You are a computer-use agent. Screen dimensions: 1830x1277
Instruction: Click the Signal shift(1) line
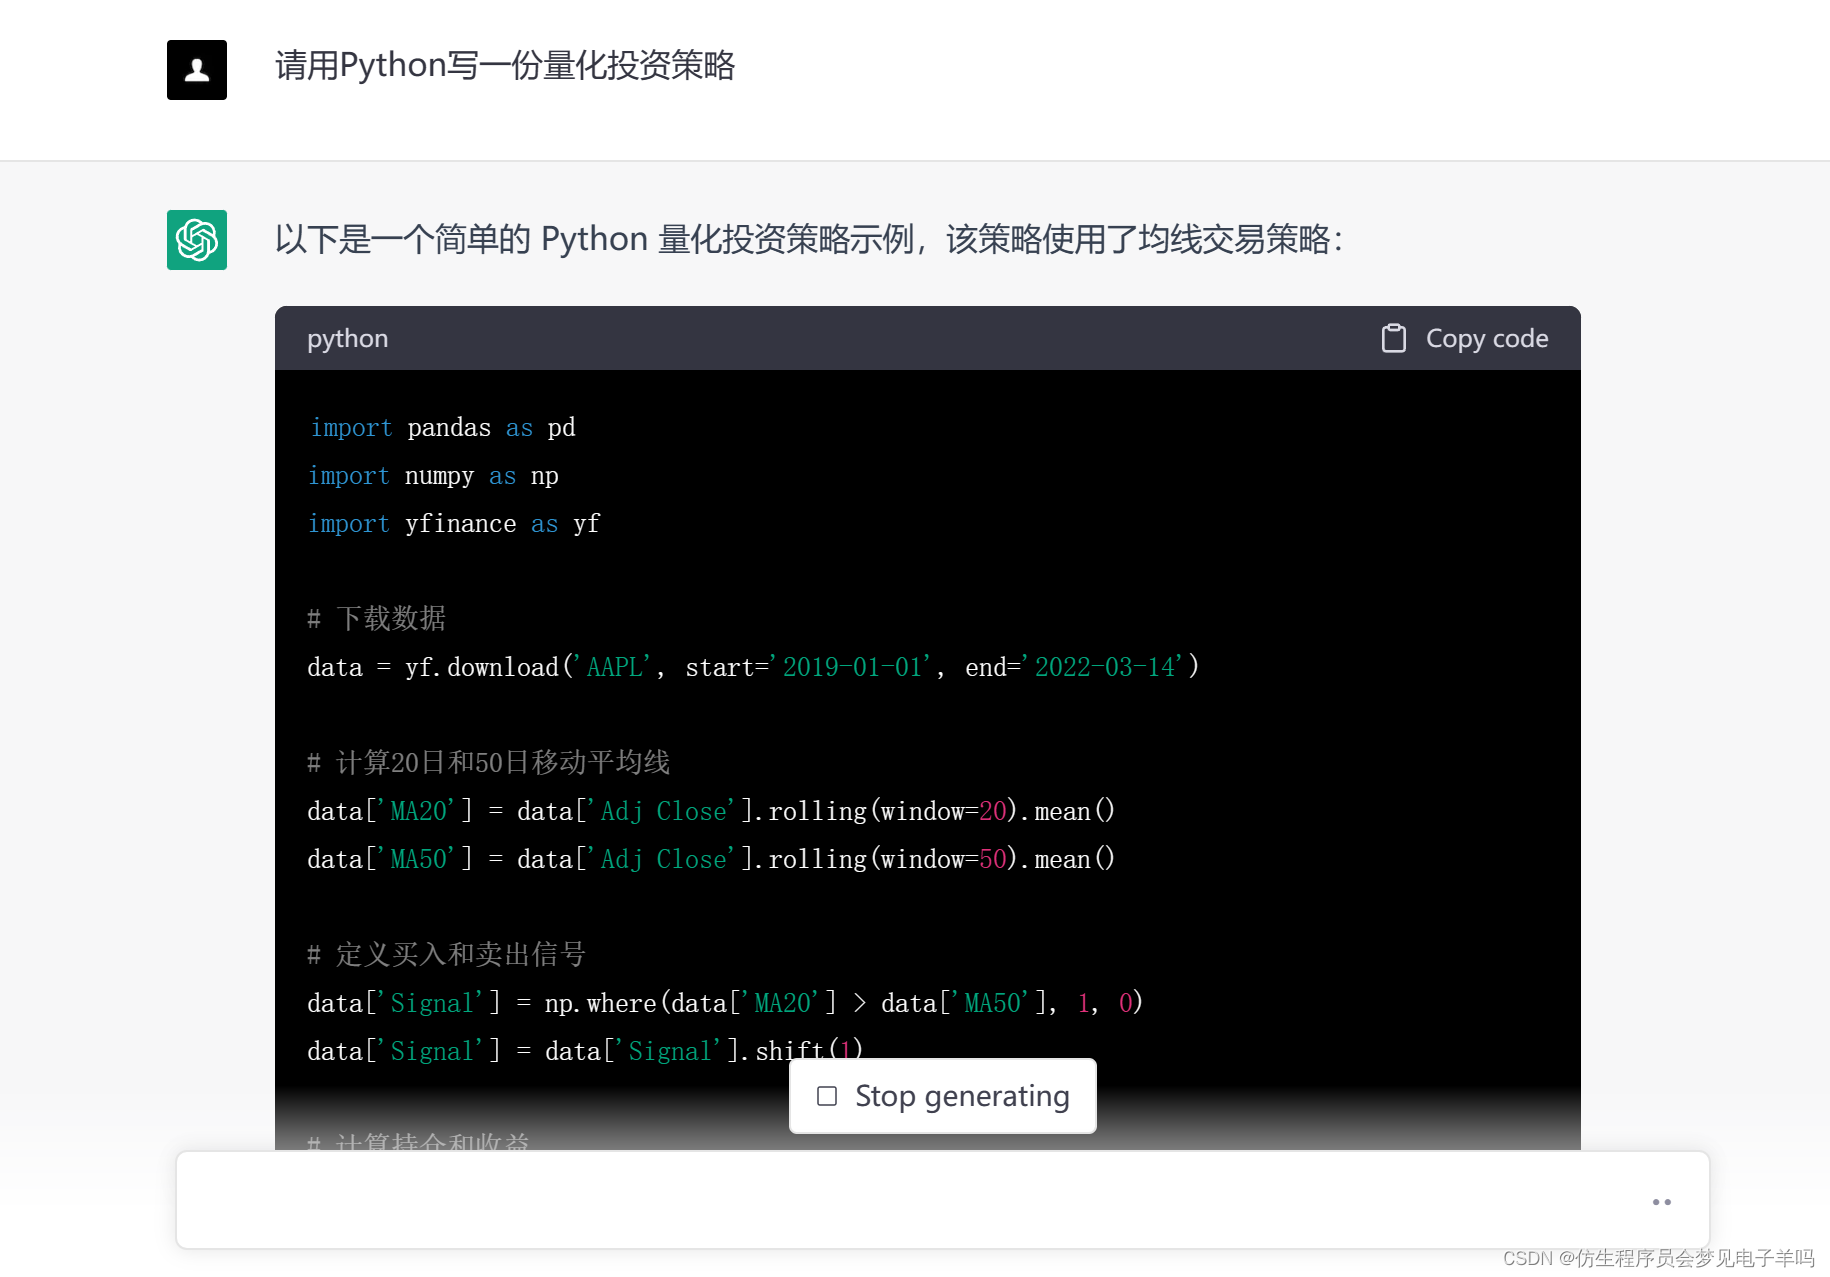tap(585, 1051)
